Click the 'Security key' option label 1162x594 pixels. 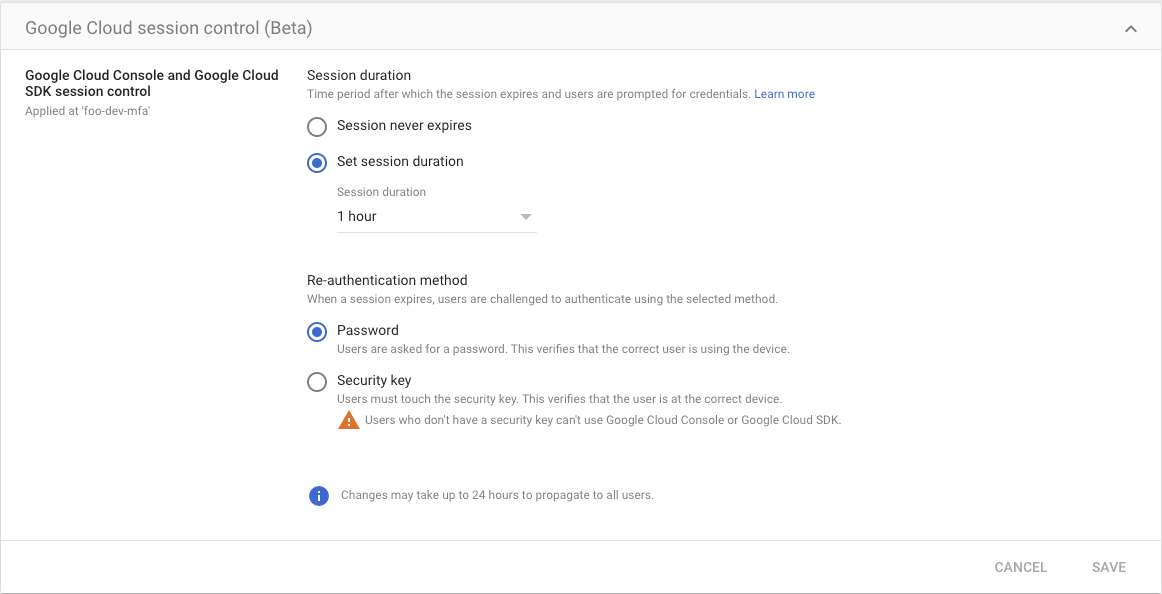click(374, 381)
